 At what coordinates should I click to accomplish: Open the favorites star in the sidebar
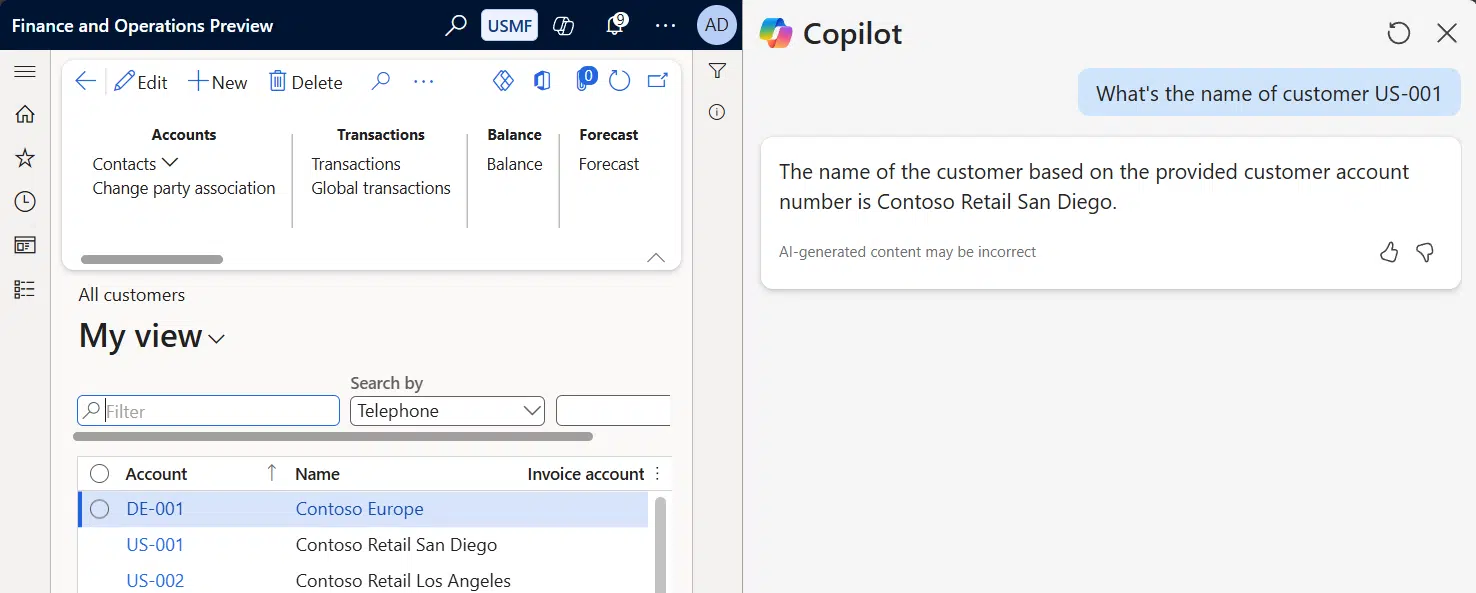[x=24, y=157]
